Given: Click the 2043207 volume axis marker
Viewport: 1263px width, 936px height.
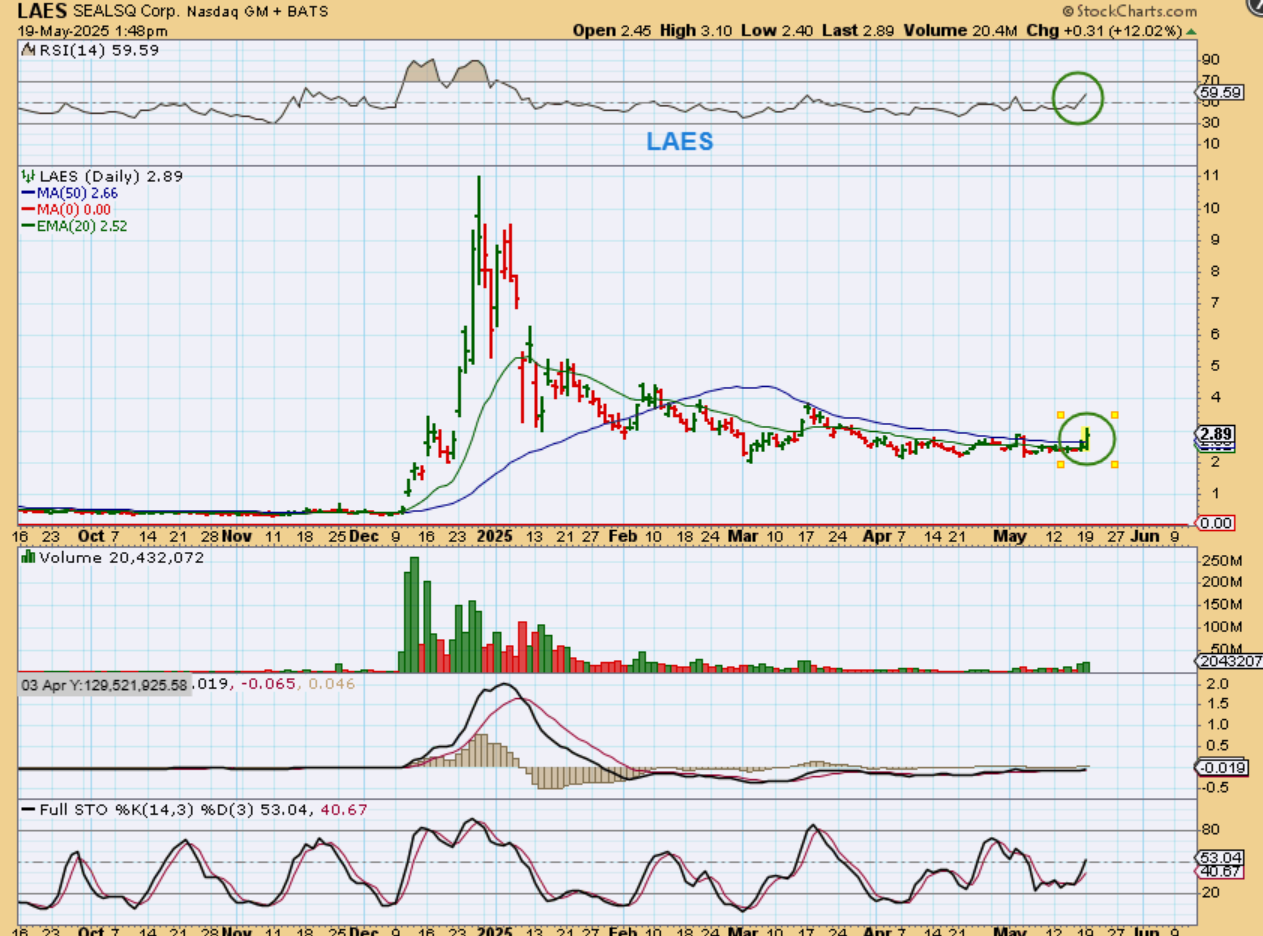Looking at the screenshot, I should [1228, 661].
